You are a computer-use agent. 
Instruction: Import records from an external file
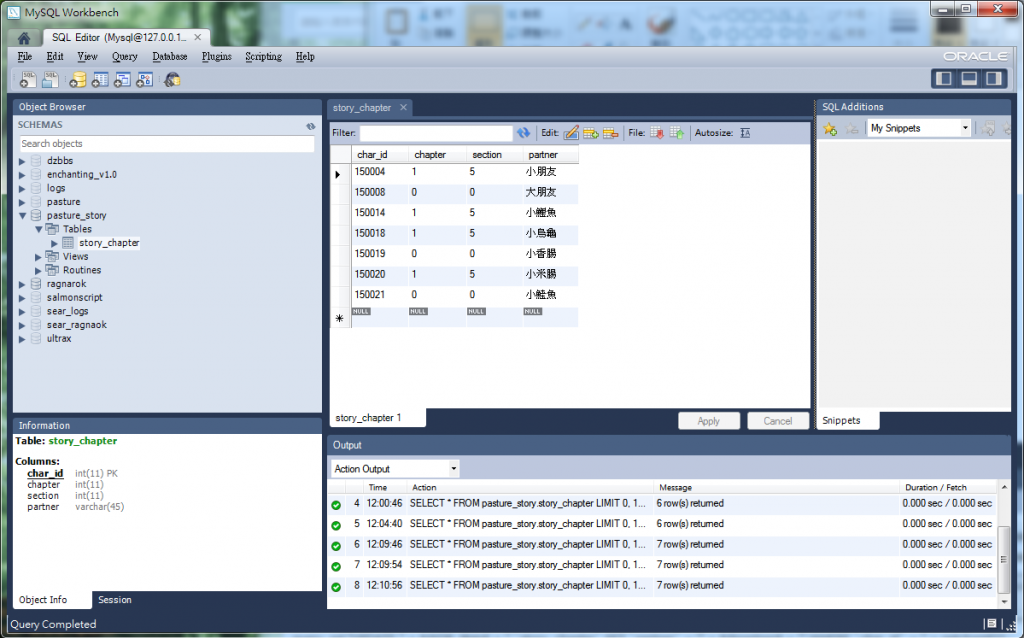click(677, 133)
